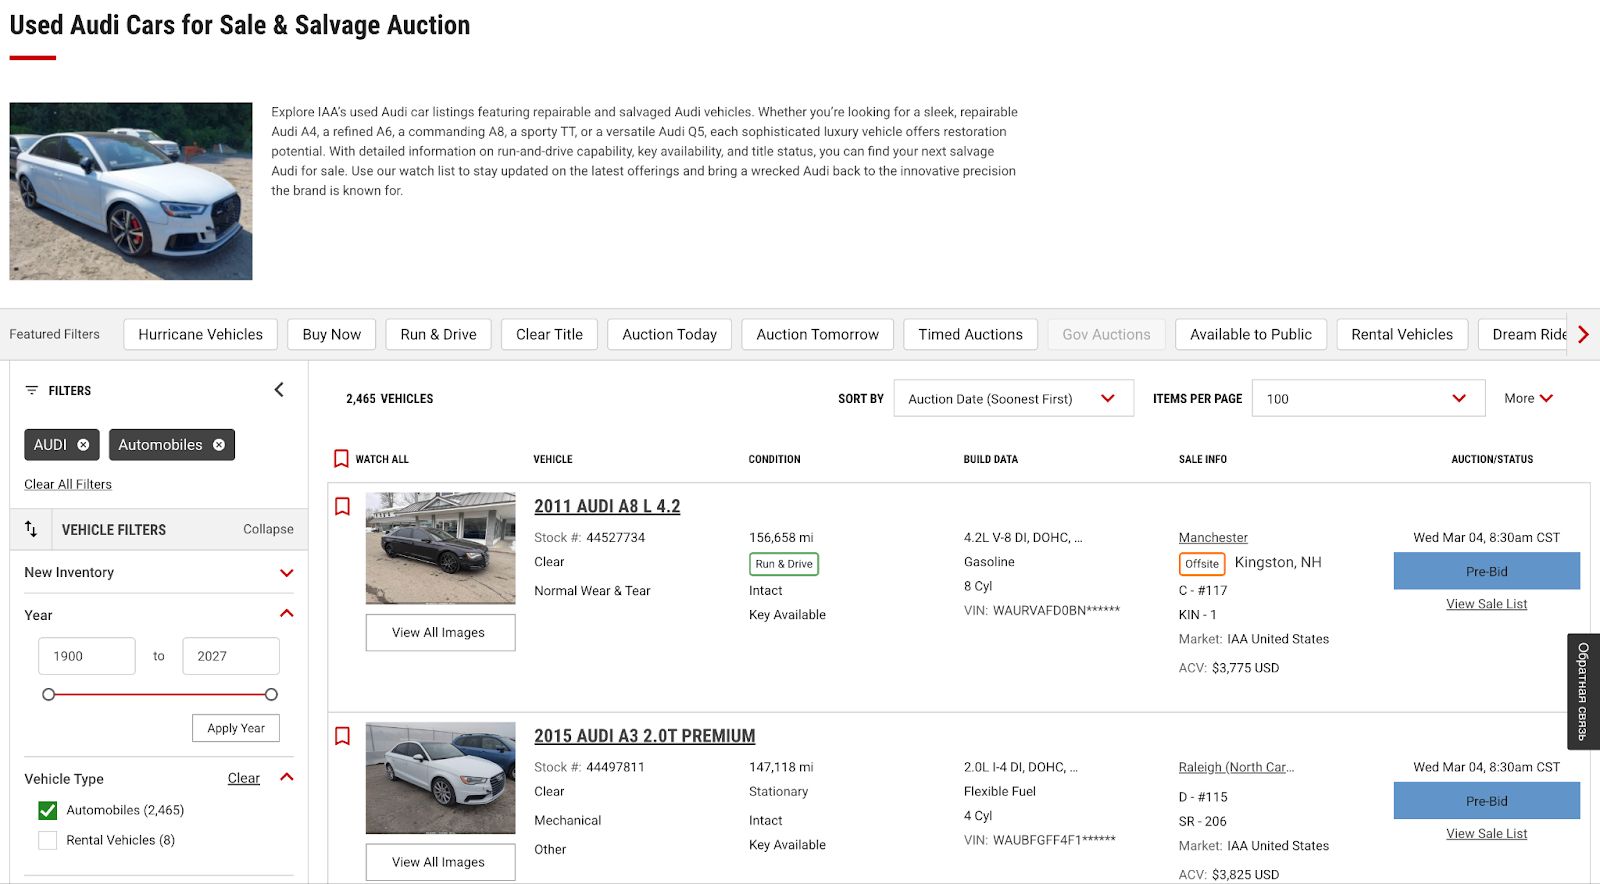View all images for the Audi A3
The image size is (1600, 884).
coord(440,862)
